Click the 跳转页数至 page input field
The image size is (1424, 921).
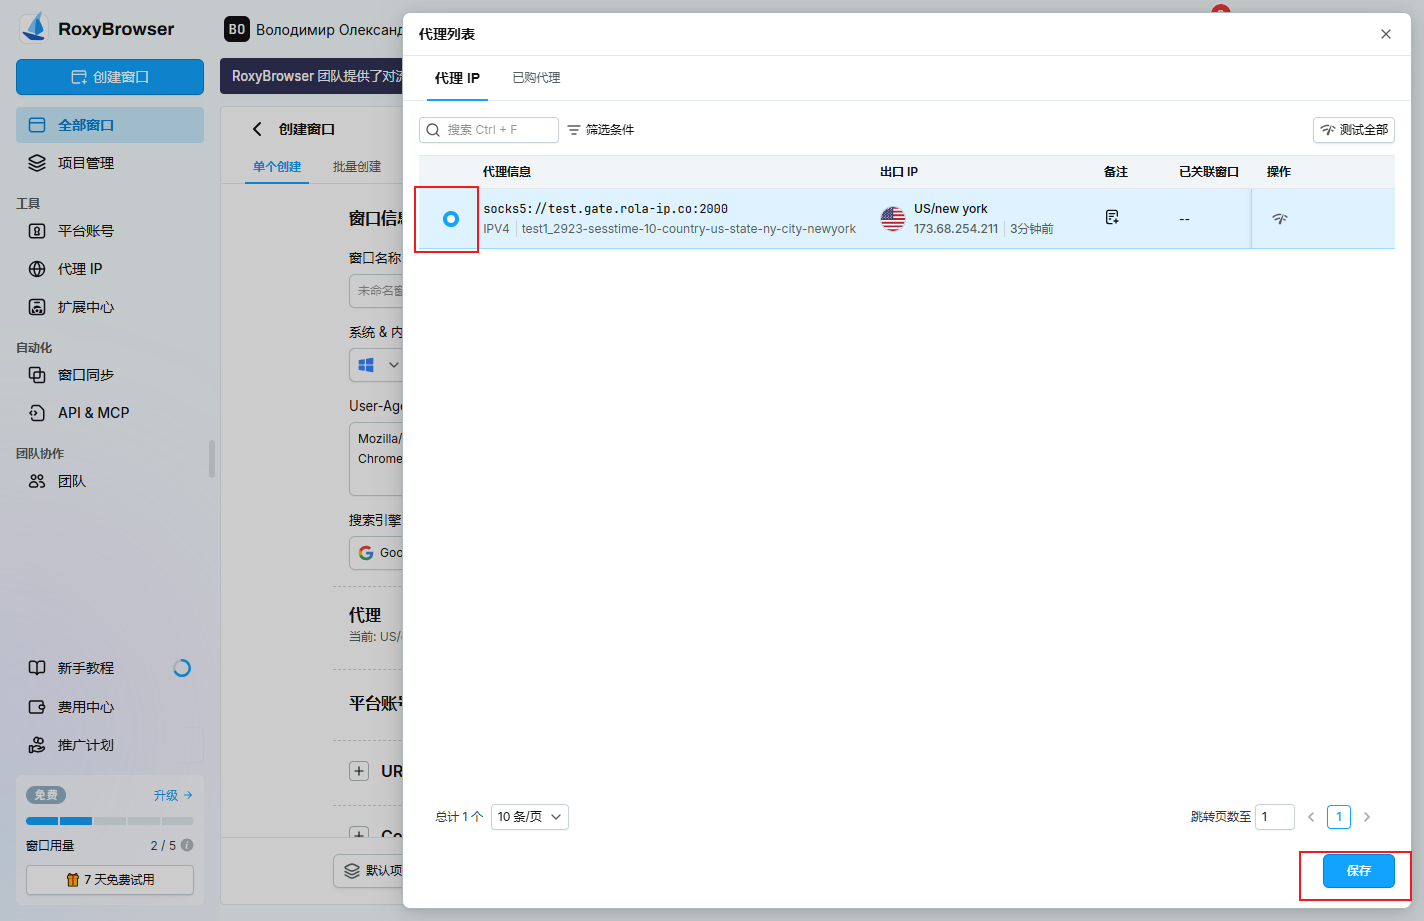coord(1274,817)
